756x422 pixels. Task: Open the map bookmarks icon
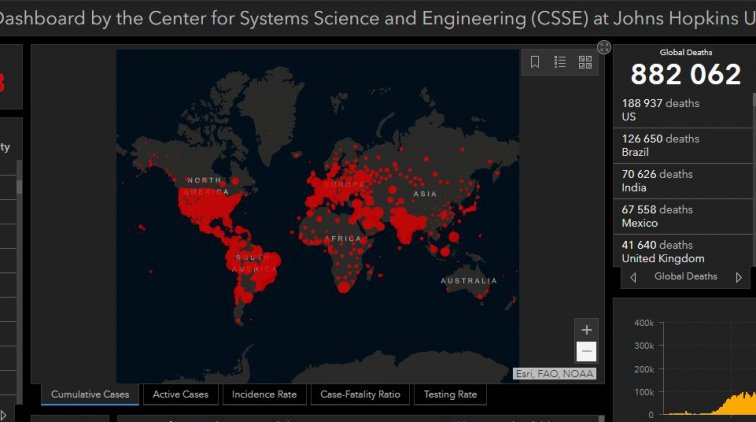pyautogui.click(x=535, y=62)
